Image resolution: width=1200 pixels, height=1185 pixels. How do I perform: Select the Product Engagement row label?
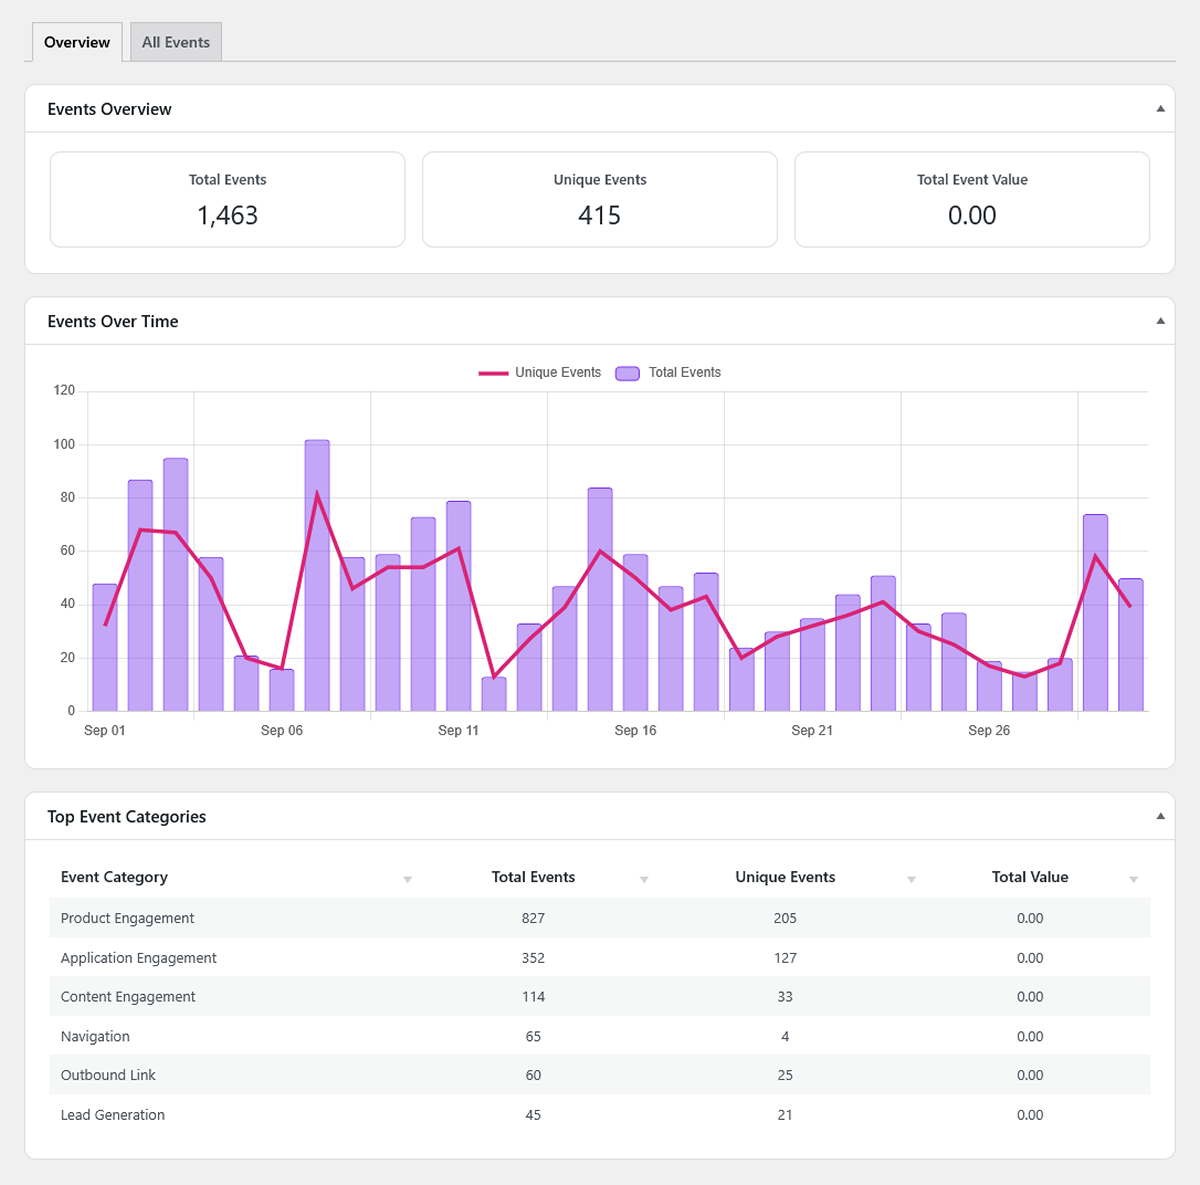pyautogui.click(x=127, y=918)
